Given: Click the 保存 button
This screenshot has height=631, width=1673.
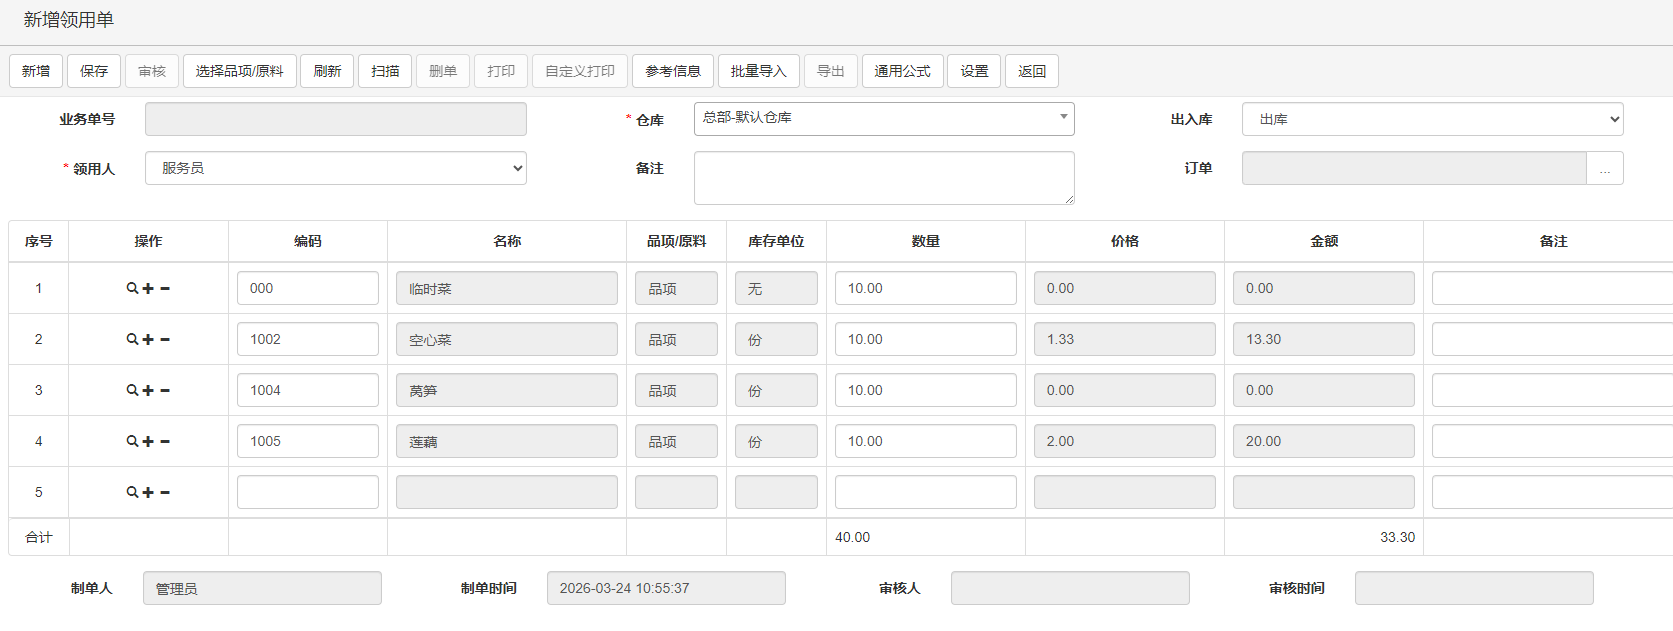Looking at the screenshot, I should click(x=94, y=71).
